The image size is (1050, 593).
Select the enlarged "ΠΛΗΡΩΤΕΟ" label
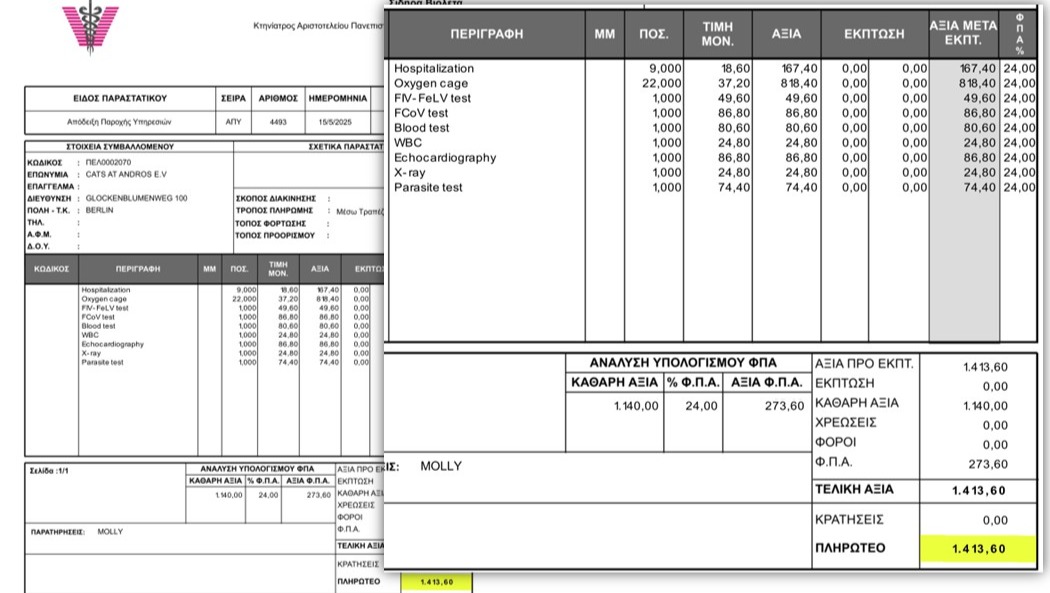850,548
